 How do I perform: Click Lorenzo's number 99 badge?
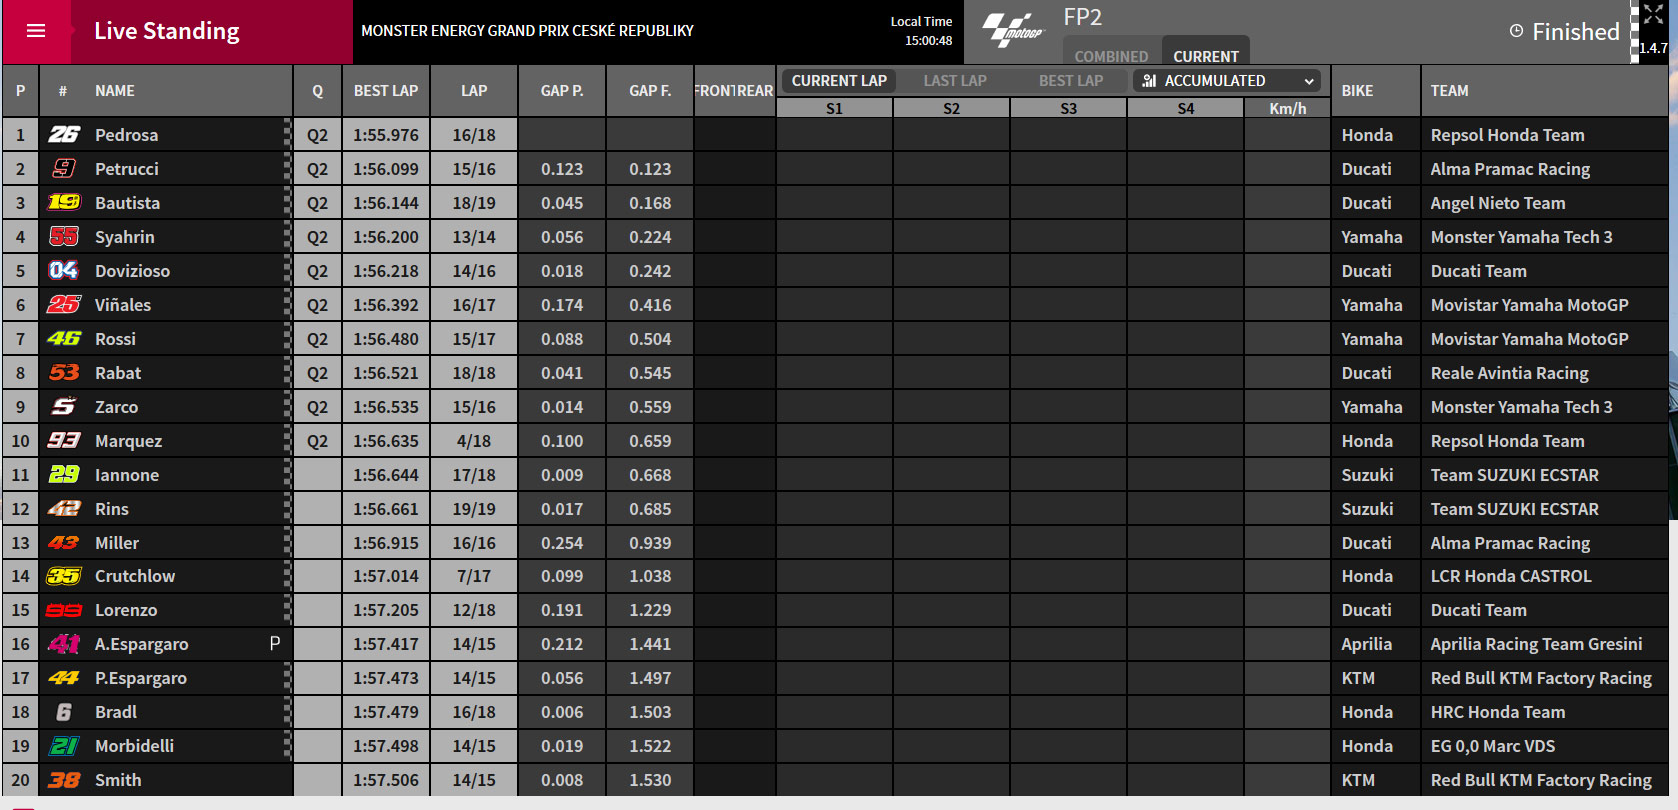64,610
